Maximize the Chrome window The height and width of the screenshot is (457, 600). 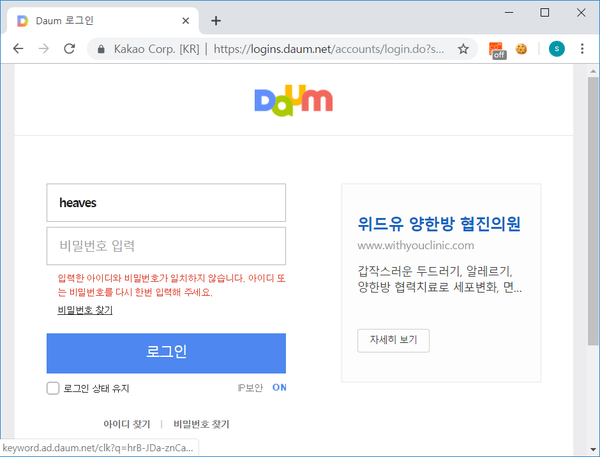pyautogui.click(x=545, y=13)
